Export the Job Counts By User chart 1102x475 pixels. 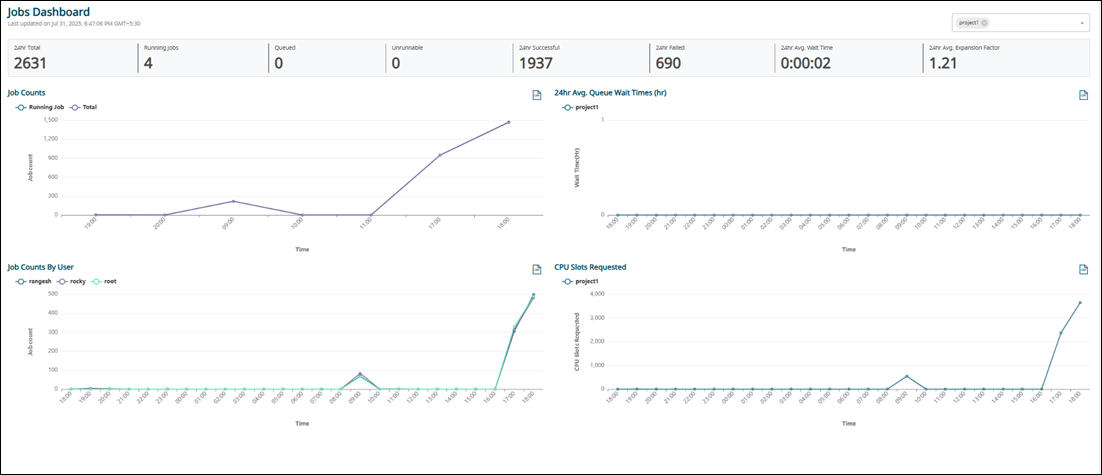coord(537,269)
